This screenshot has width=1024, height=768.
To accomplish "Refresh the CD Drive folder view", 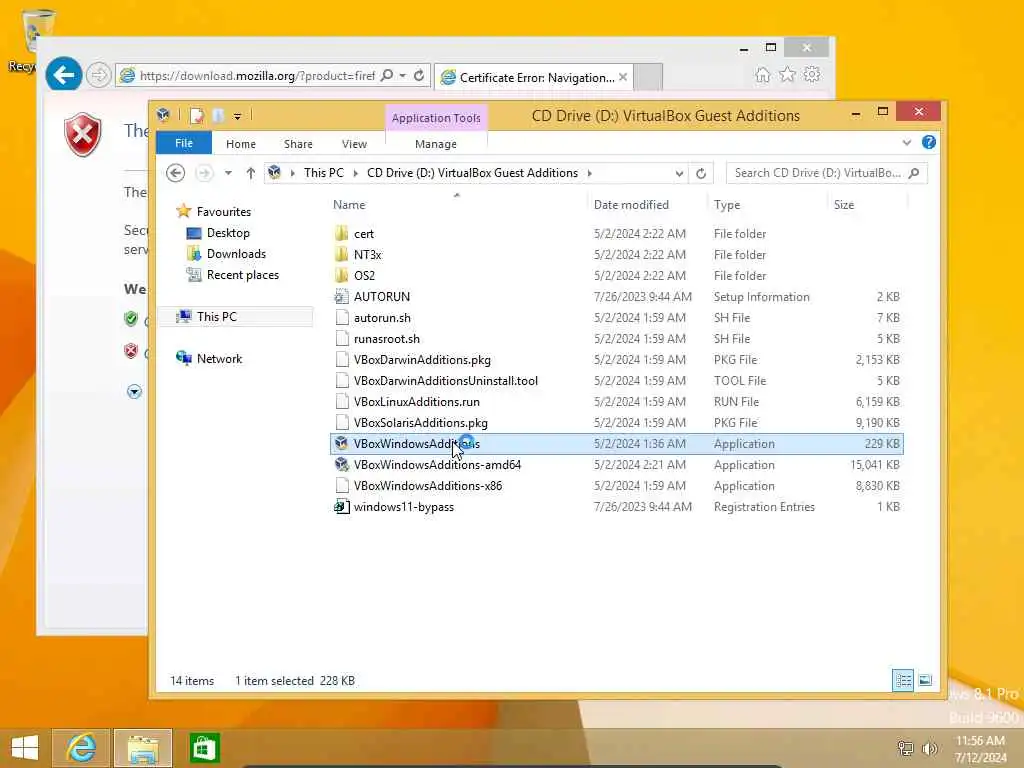I will tap(701, 174).
